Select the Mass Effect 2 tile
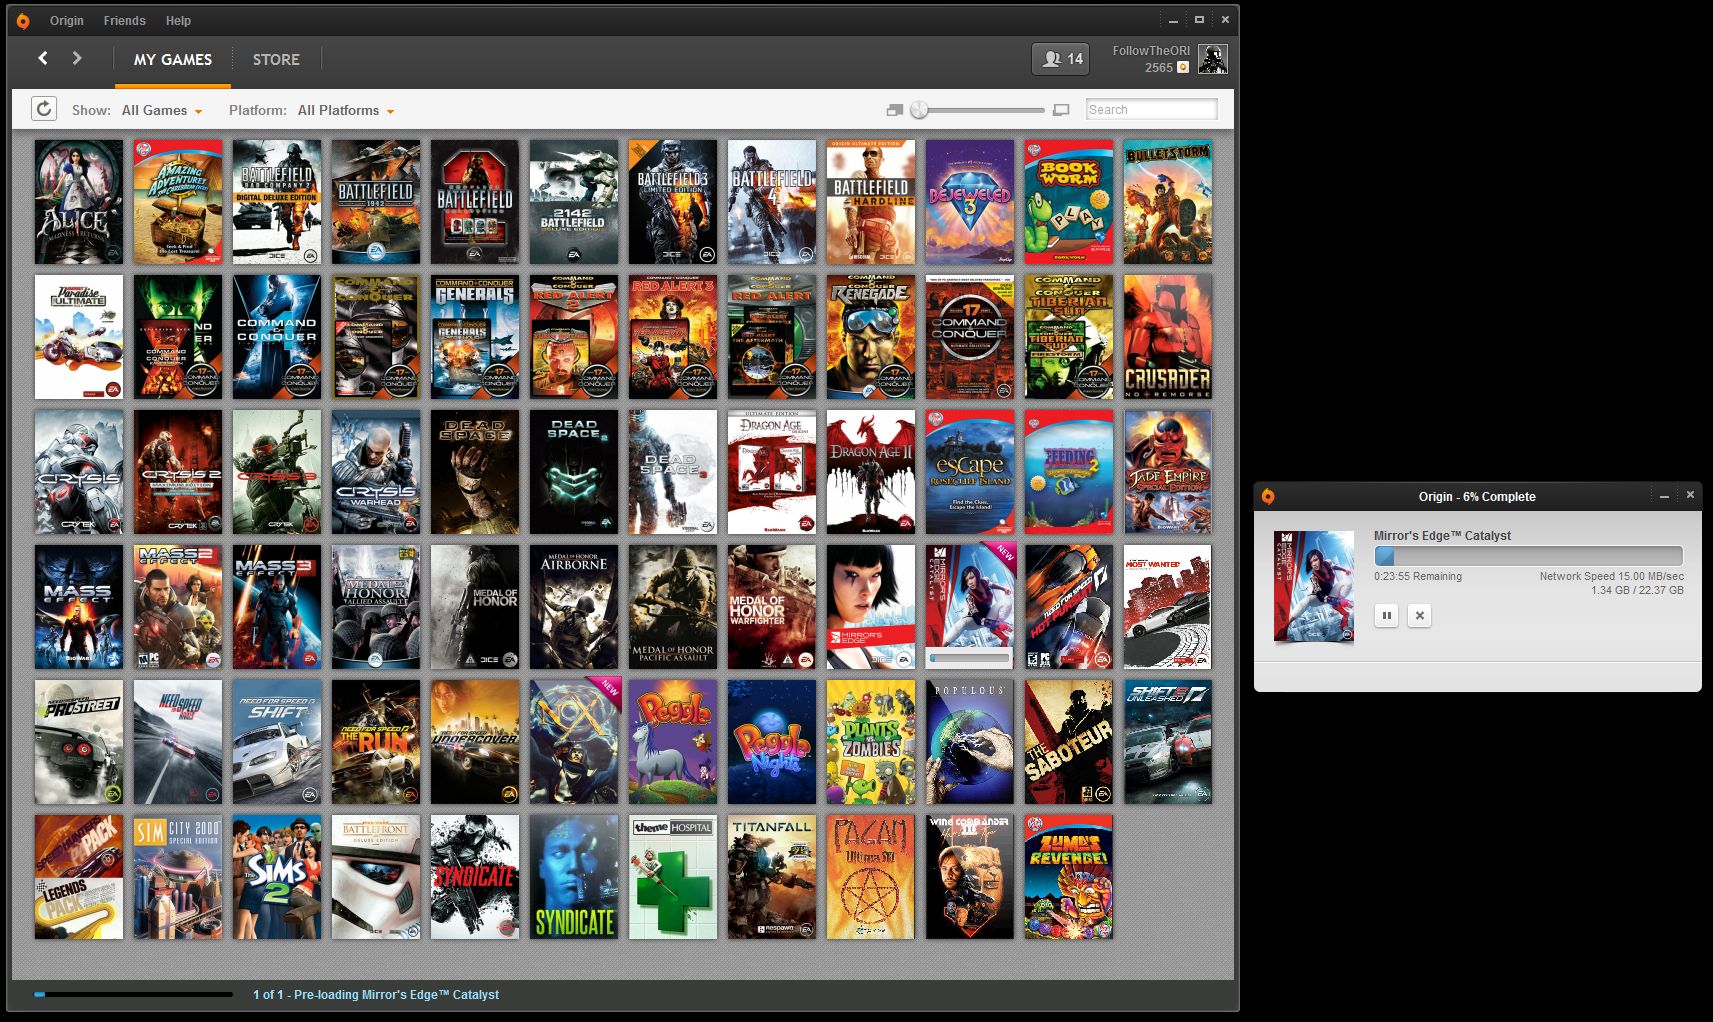The height and width of the screenshot is (1022, 1713). tap(178, 607)
